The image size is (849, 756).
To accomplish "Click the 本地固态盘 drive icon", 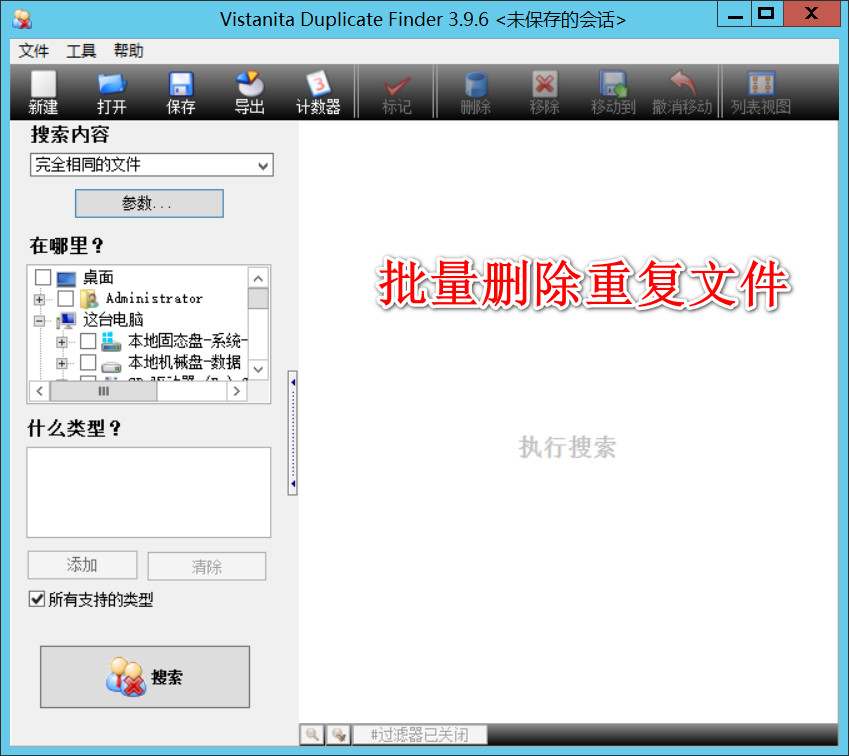I will (x=112, y=341).
